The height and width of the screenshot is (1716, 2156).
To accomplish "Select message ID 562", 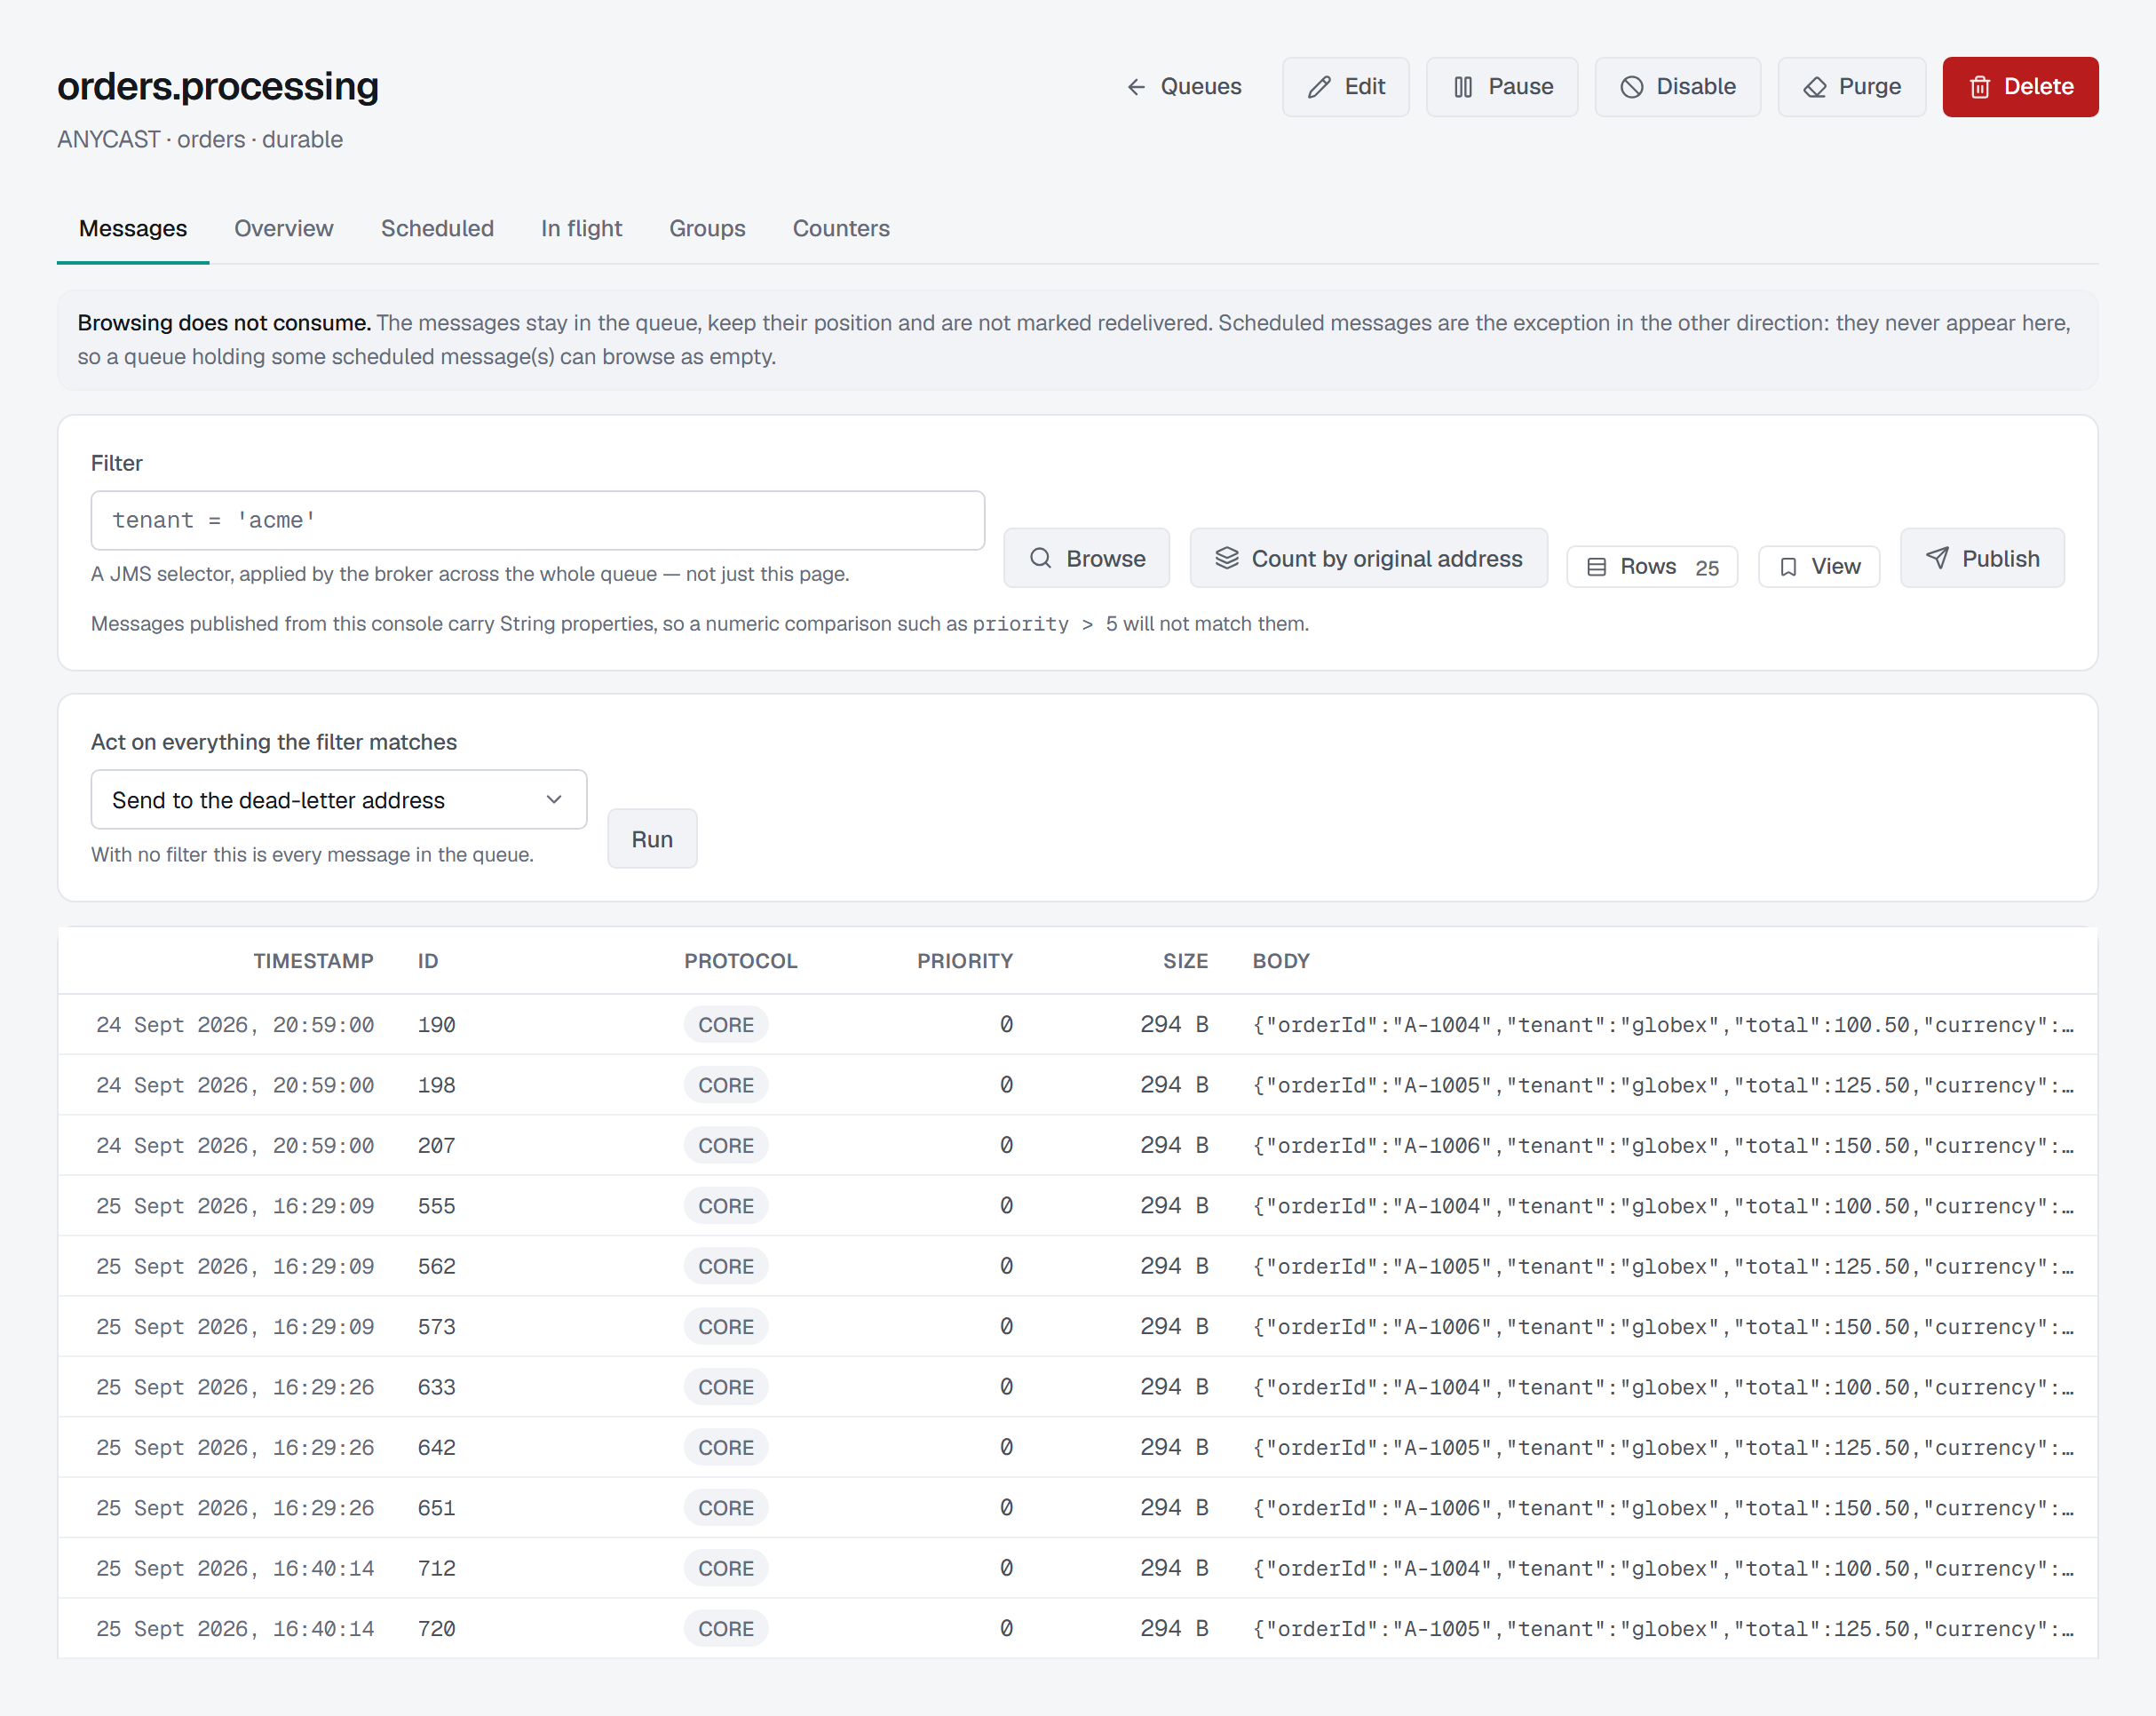I will pyautogui.click(x=437, y=1266).
